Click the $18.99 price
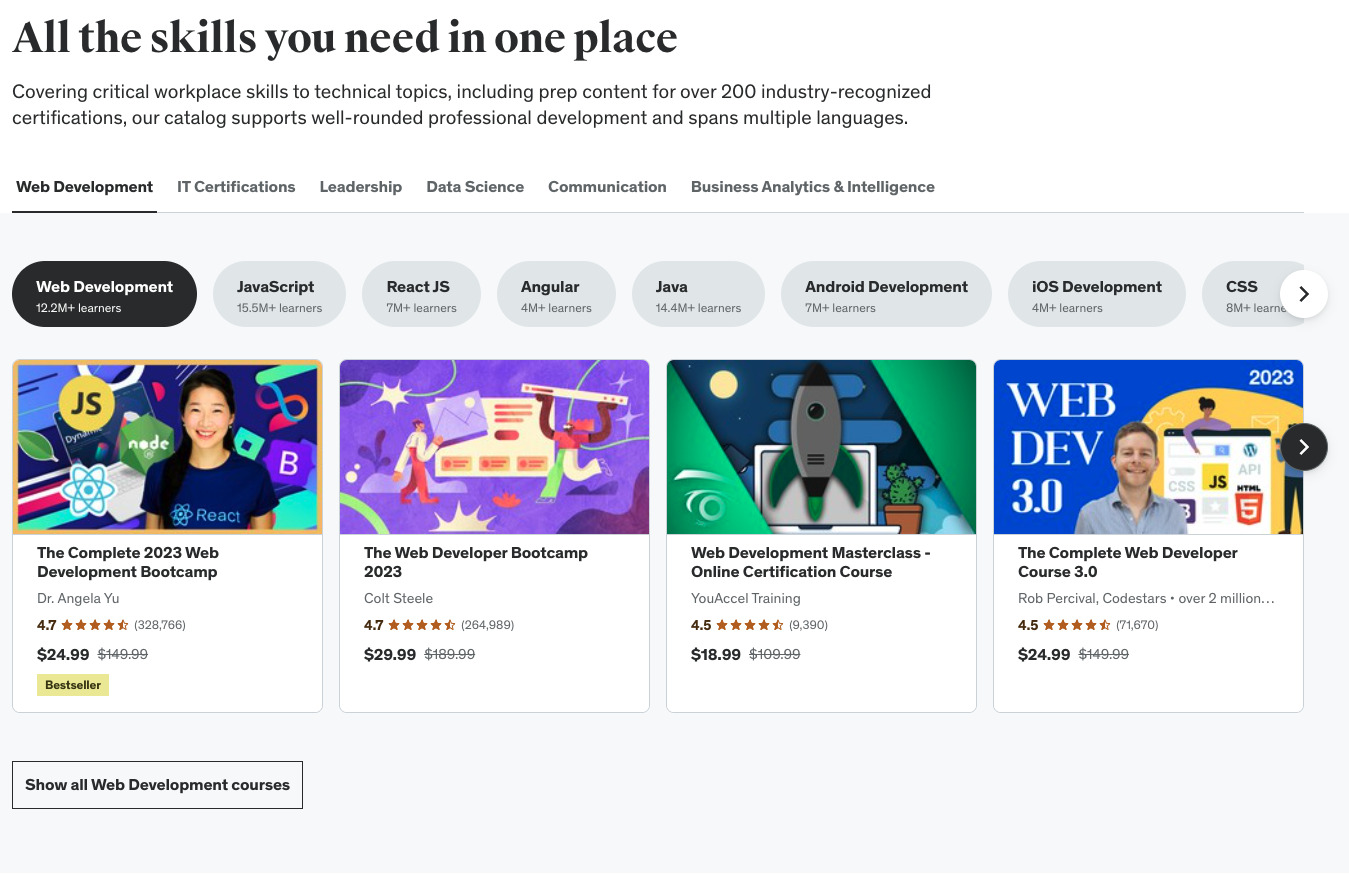This screenshot has width=1349, height=880. [x=716, y=655]
